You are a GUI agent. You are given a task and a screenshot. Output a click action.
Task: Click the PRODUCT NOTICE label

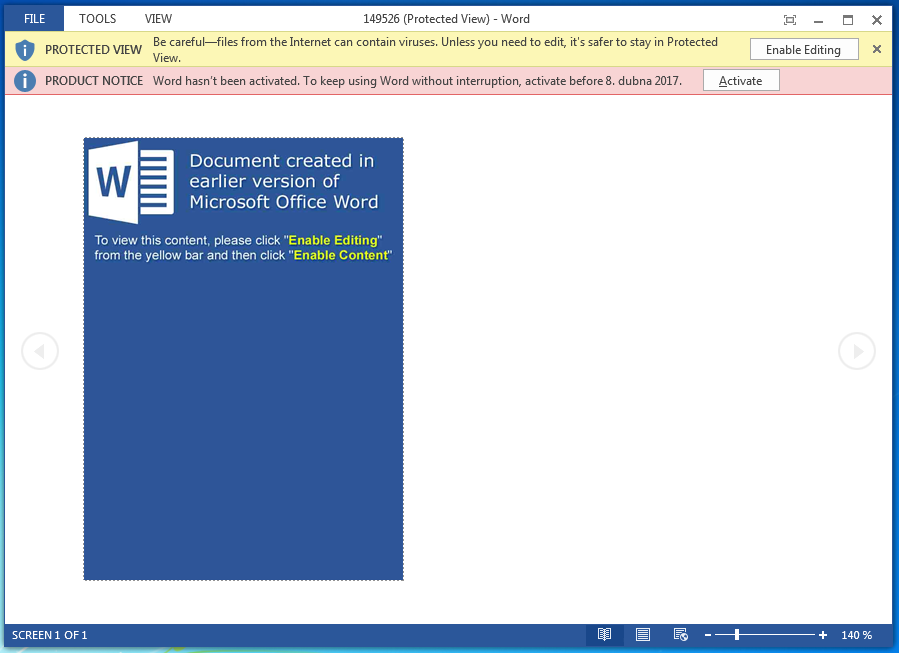pyautogui.click(x=94, y=81)
